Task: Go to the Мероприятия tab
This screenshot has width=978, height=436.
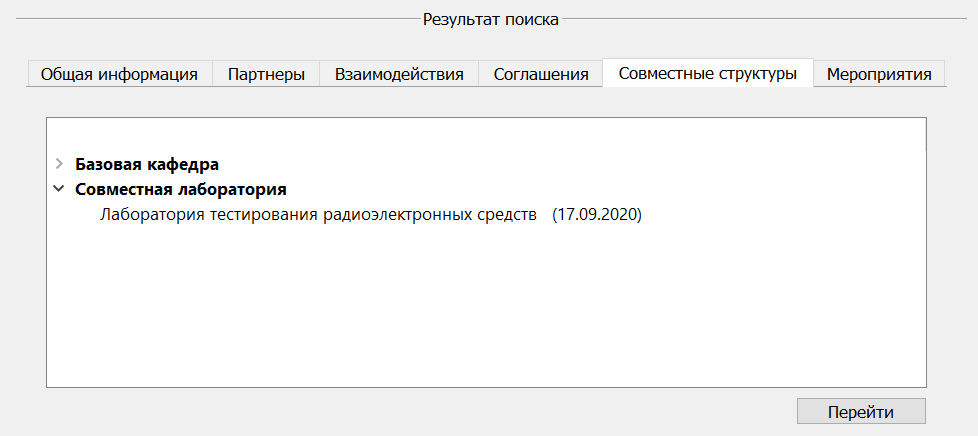Action: pos(879,74)
